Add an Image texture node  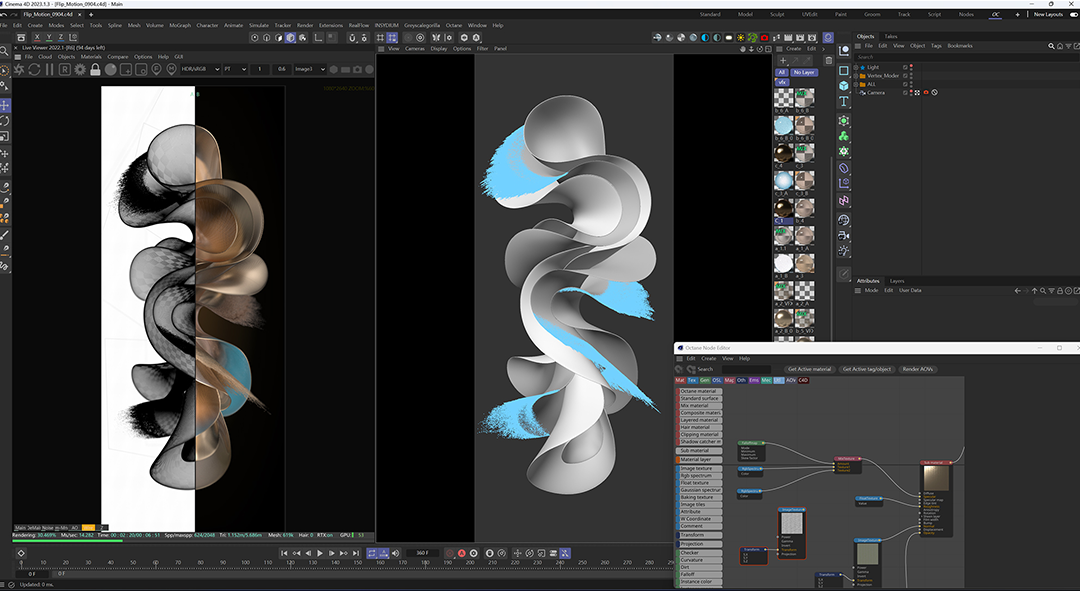(698, 468)
